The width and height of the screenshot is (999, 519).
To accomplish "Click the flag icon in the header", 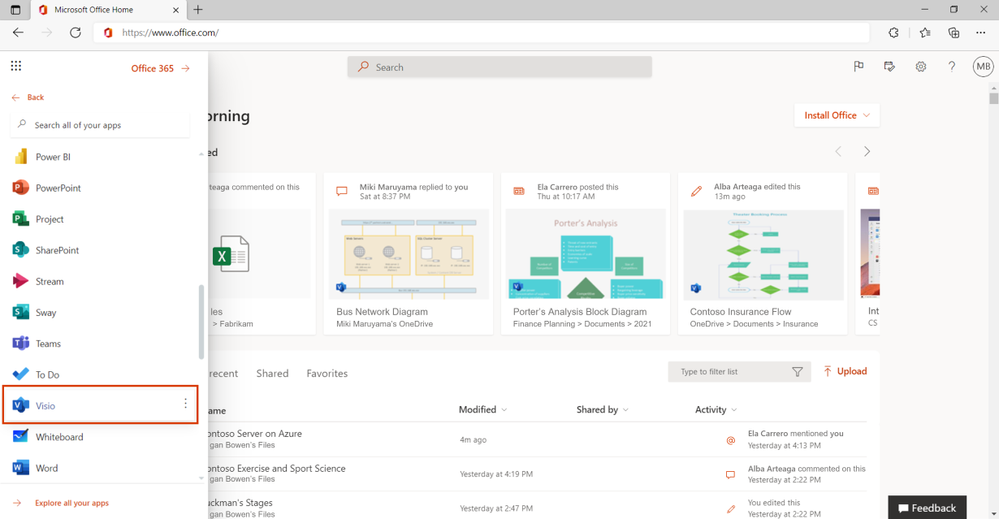I will [x=859, y=66].
